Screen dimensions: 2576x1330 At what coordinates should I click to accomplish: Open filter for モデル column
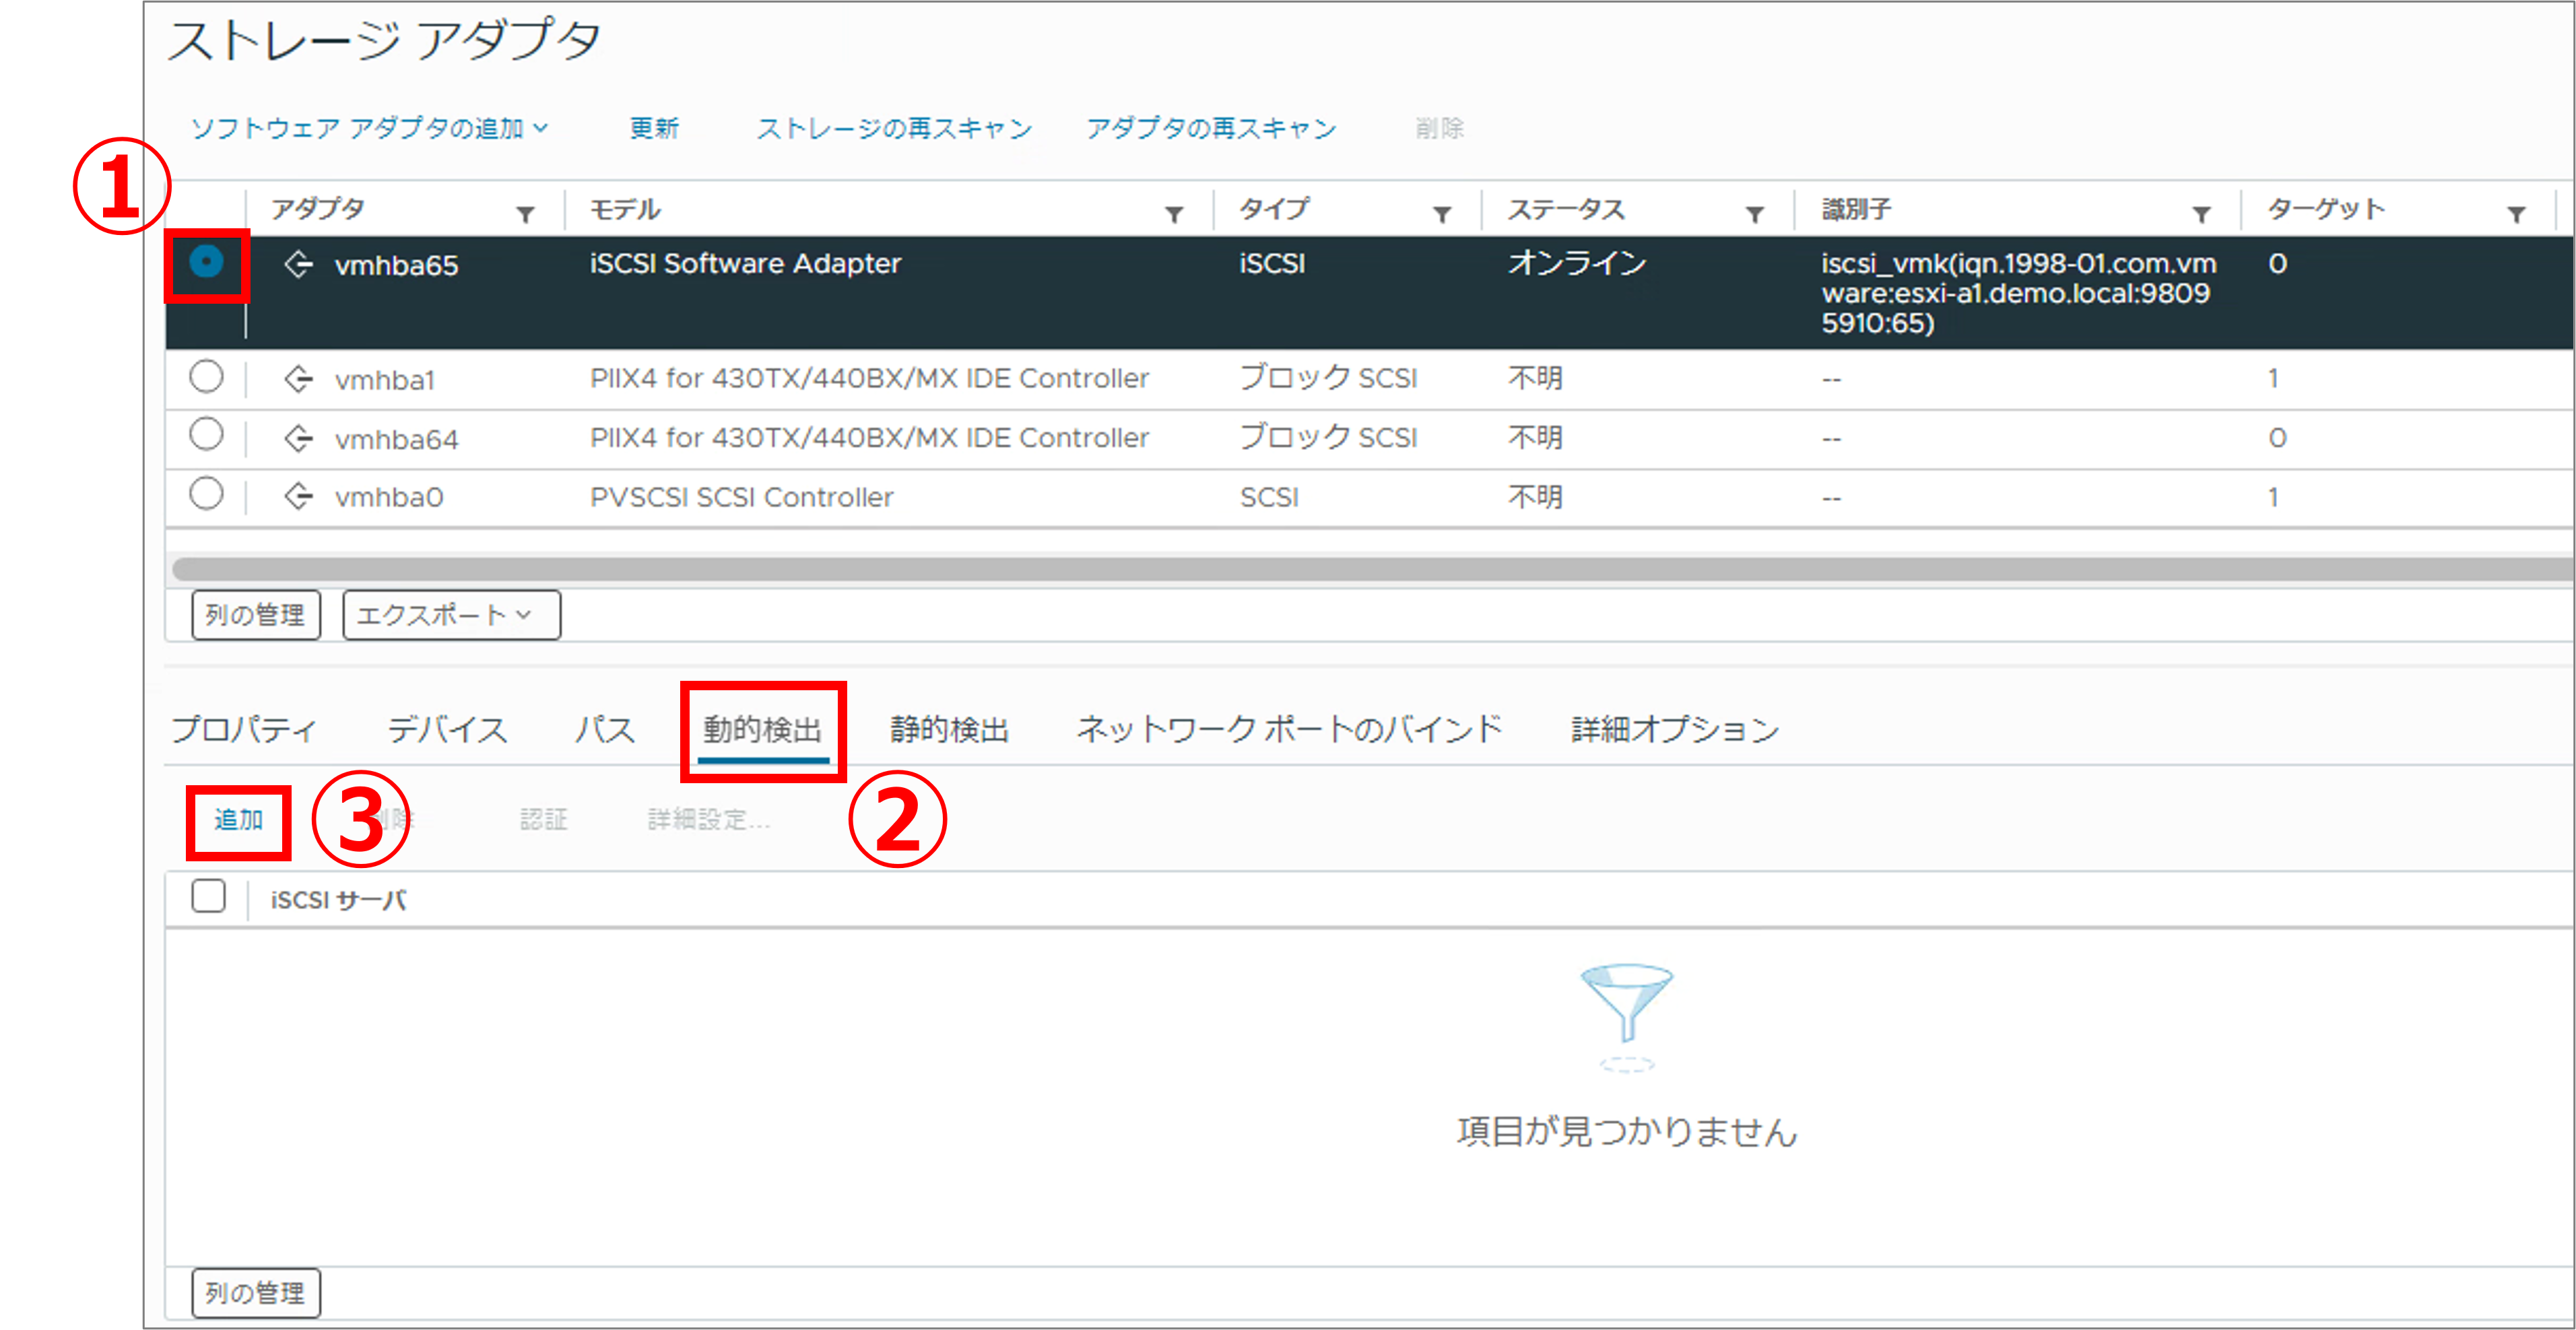pos(1174,213)
